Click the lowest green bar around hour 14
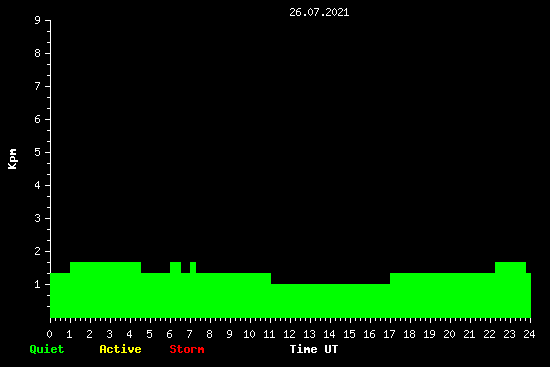 click(x=330, y=301)
